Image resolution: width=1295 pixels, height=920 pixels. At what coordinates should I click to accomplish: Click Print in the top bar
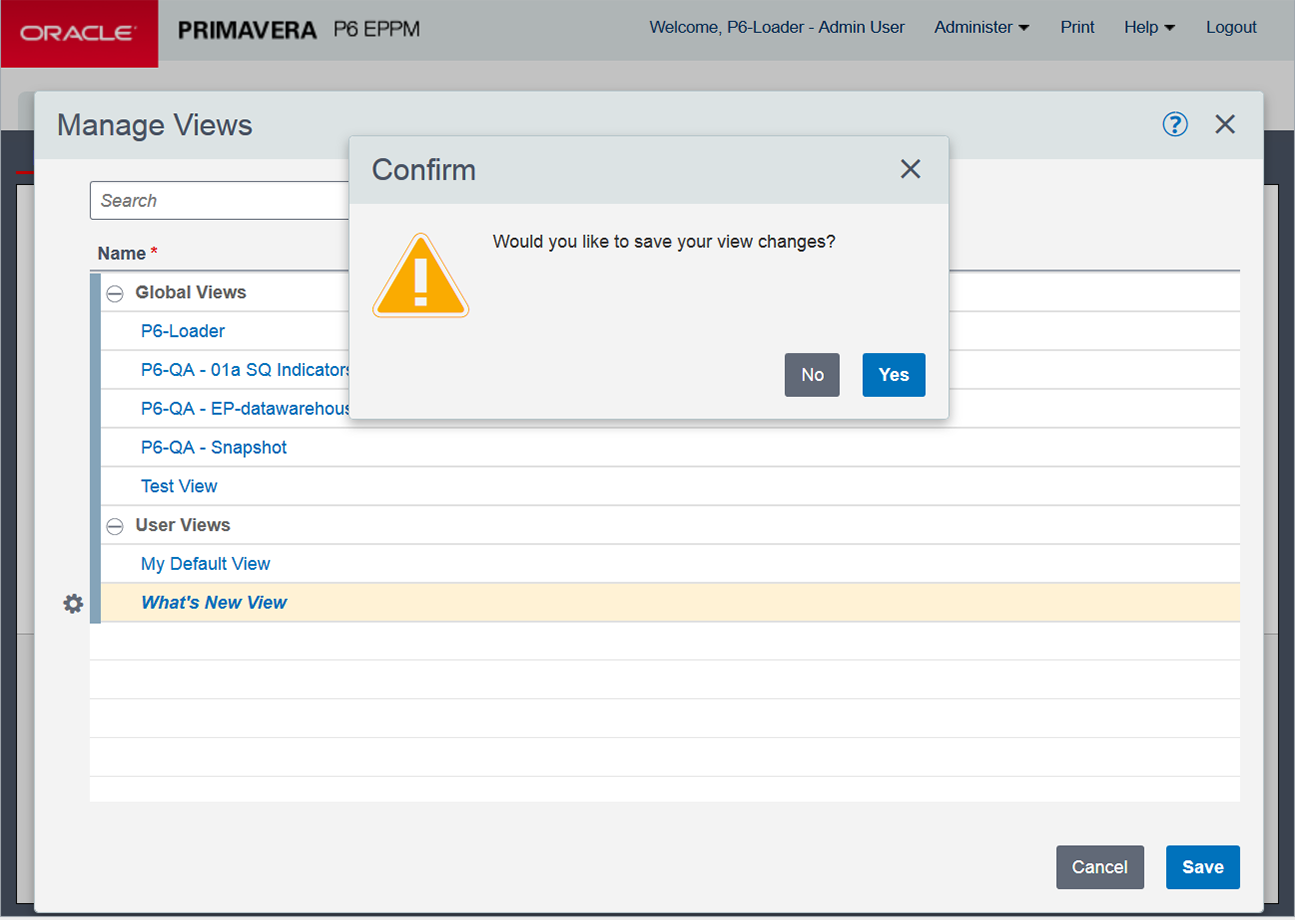pos(1077,28)
